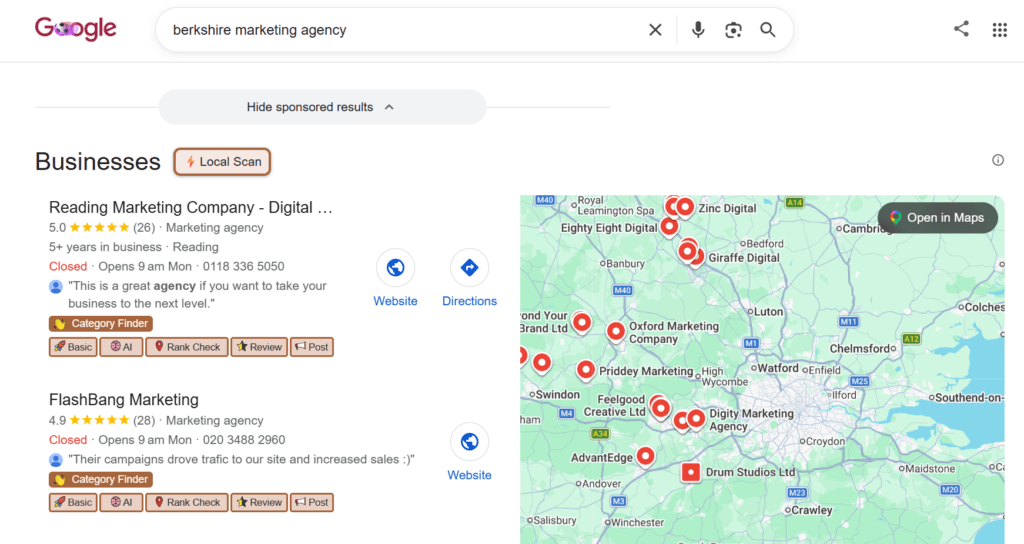Click the info icon beside Businesses

[x=998, y=160]
